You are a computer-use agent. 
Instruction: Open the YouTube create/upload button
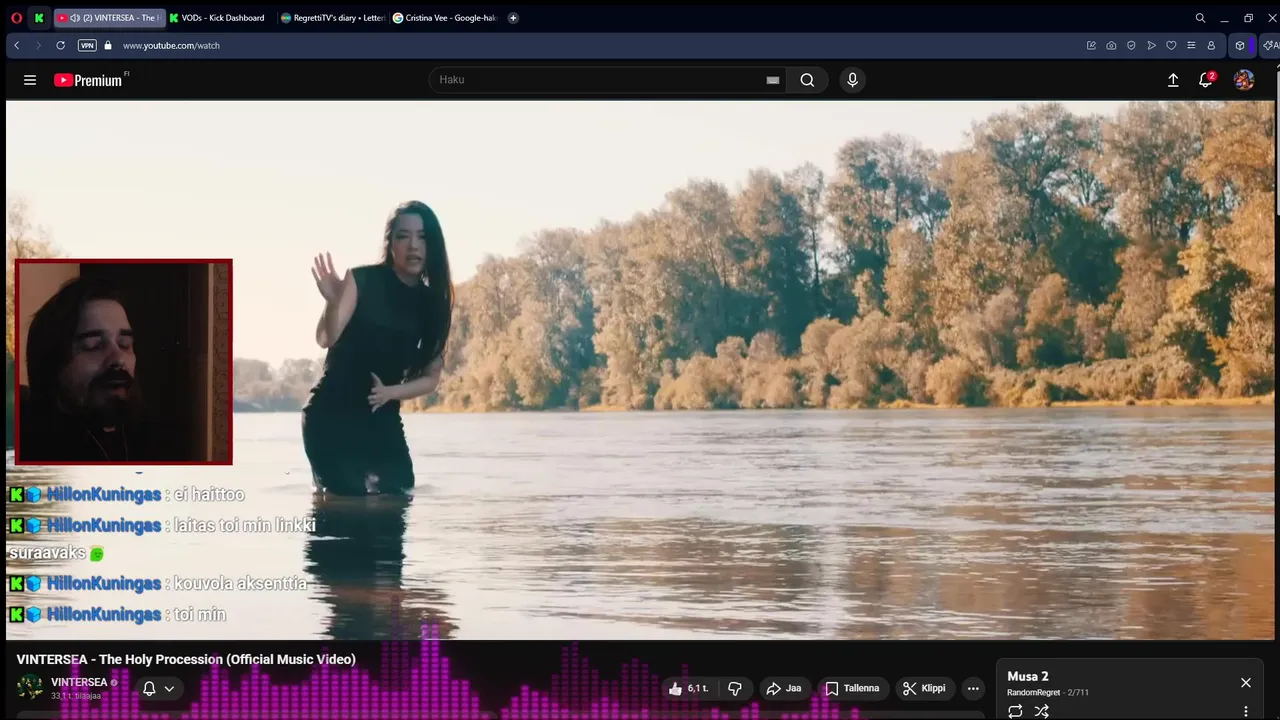1173,80
